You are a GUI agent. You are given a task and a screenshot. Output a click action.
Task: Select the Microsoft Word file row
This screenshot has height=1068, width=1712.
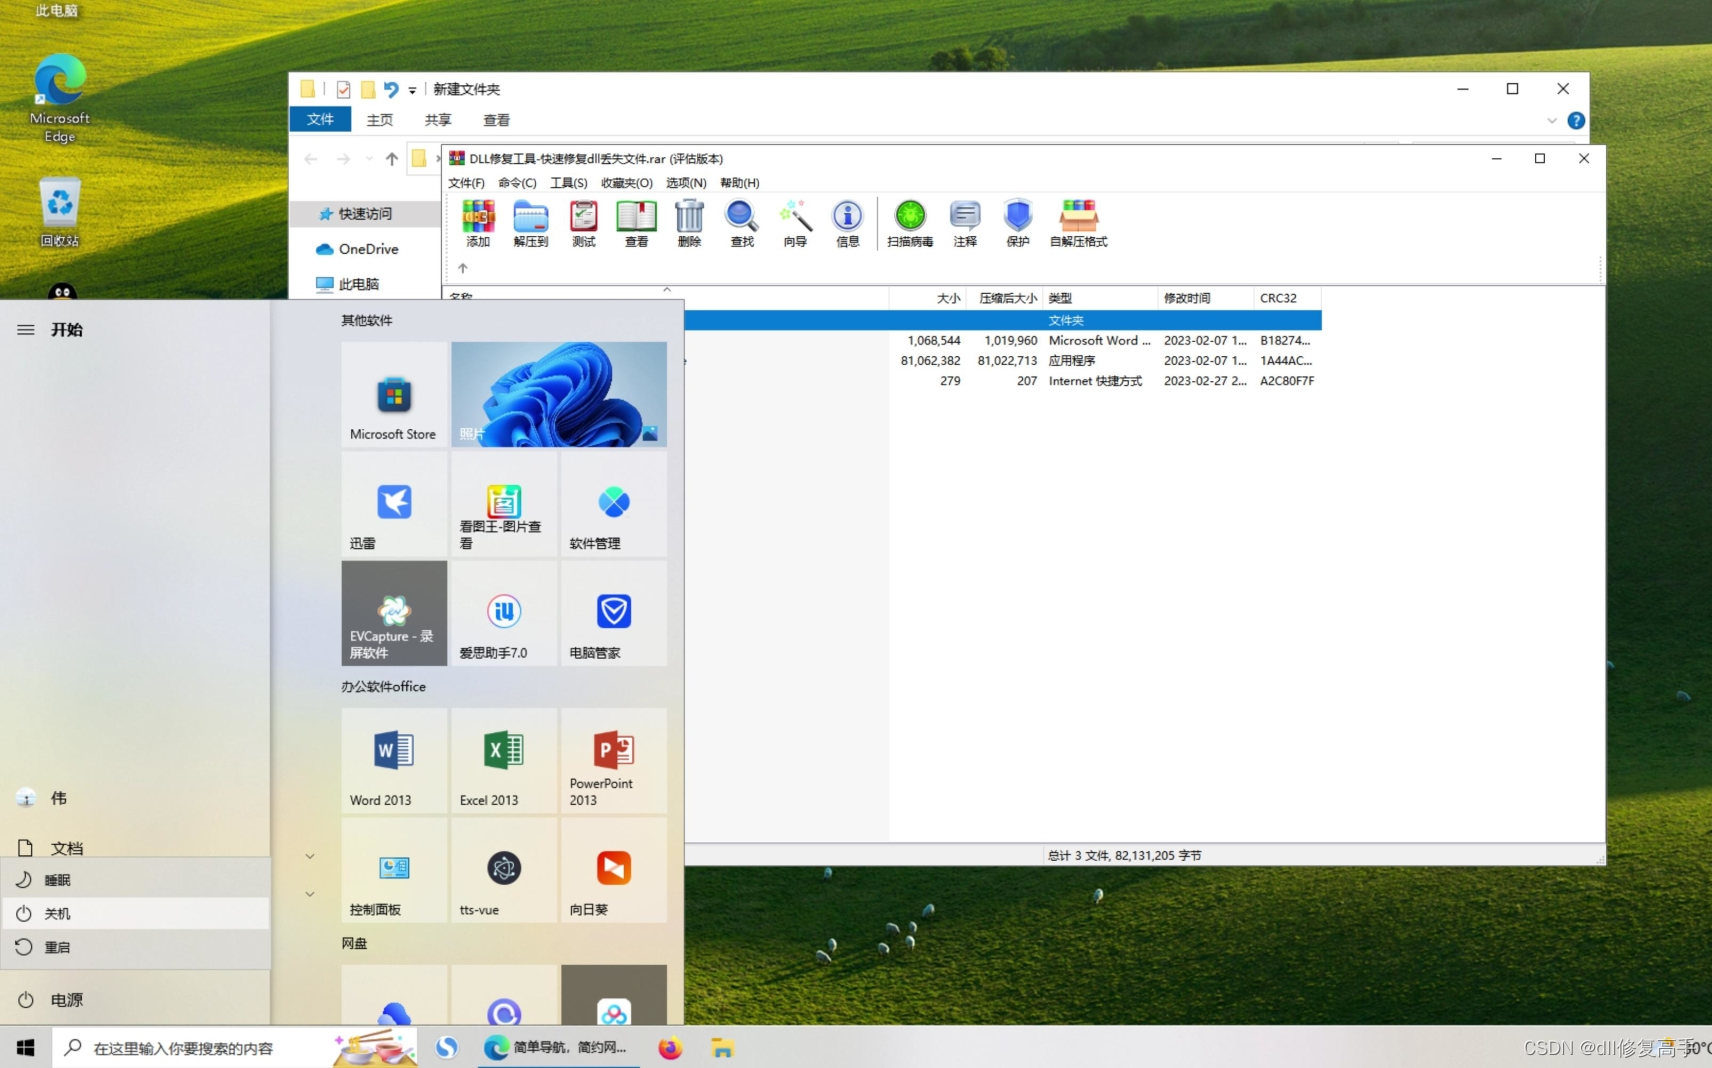[1003, 341]
